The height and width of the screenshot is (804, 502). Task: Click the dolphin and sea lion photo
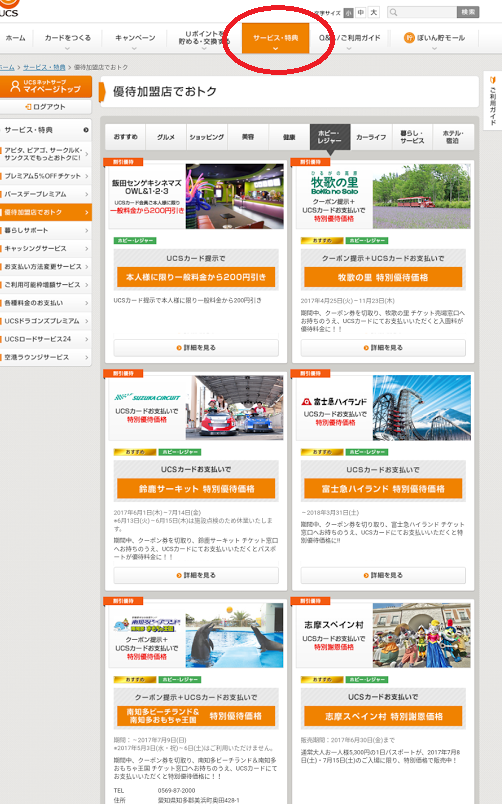pyautogui.click(x=234, y=635)
